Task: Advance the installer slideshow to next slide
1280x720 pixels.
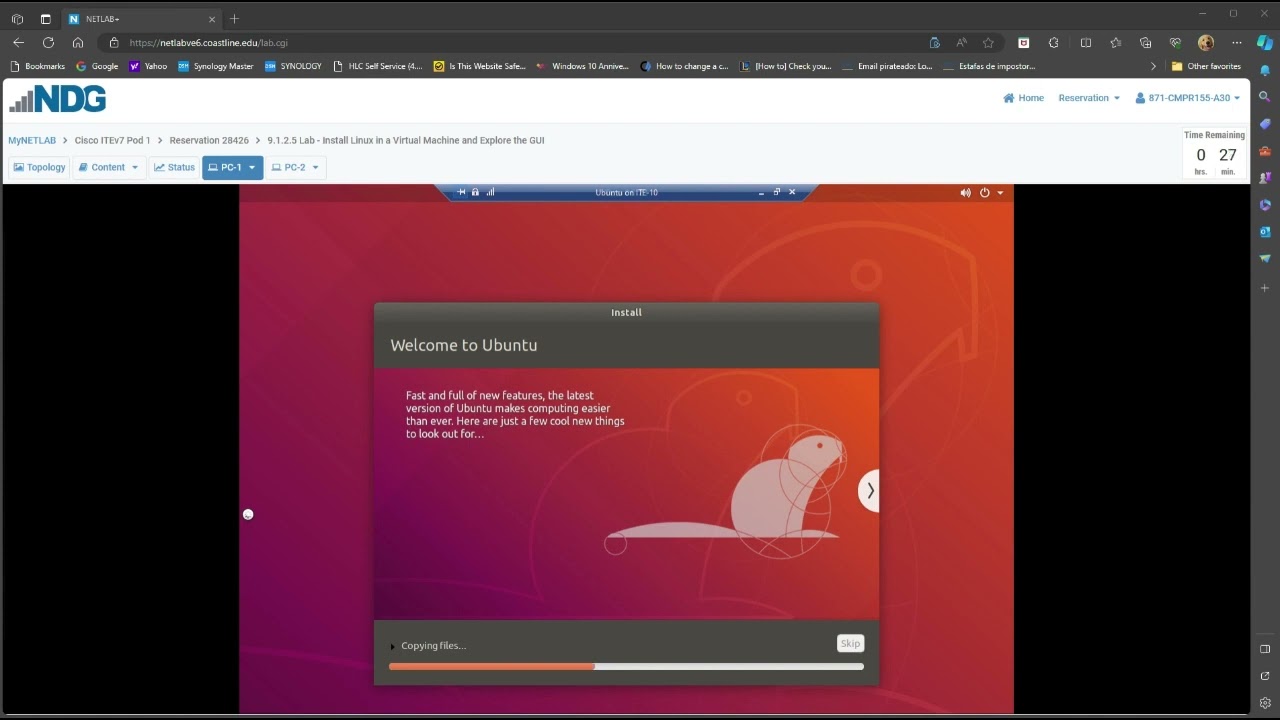Action: click(x=870, y=490)
